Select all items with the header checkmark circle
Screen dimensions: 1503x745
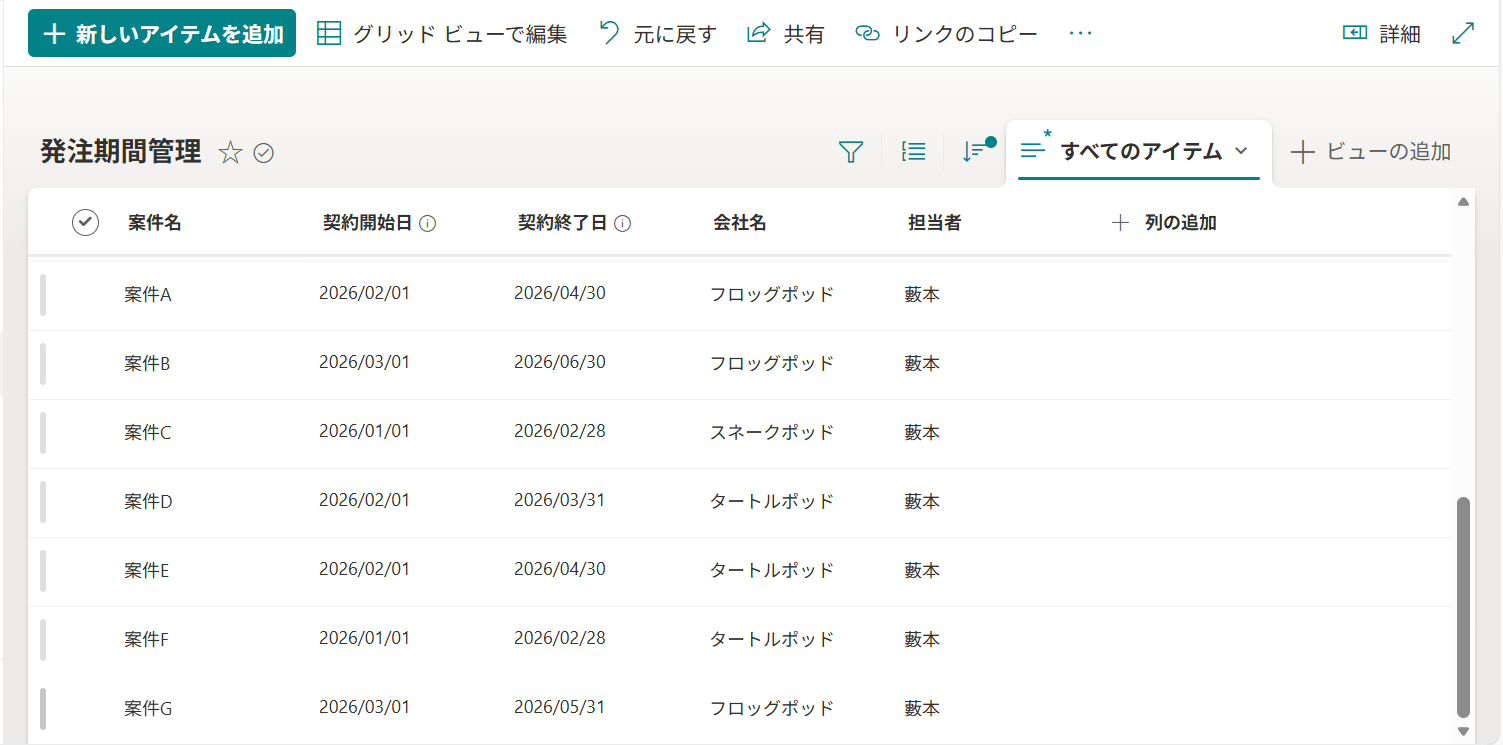point(85,222)
